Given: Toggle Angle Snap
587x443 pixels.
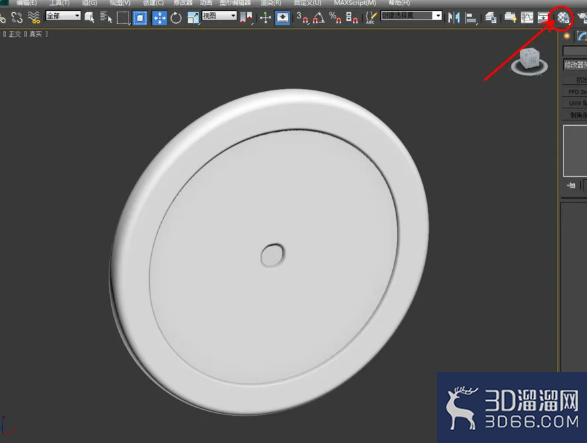Looking at the screenshot, I should 319,18.
